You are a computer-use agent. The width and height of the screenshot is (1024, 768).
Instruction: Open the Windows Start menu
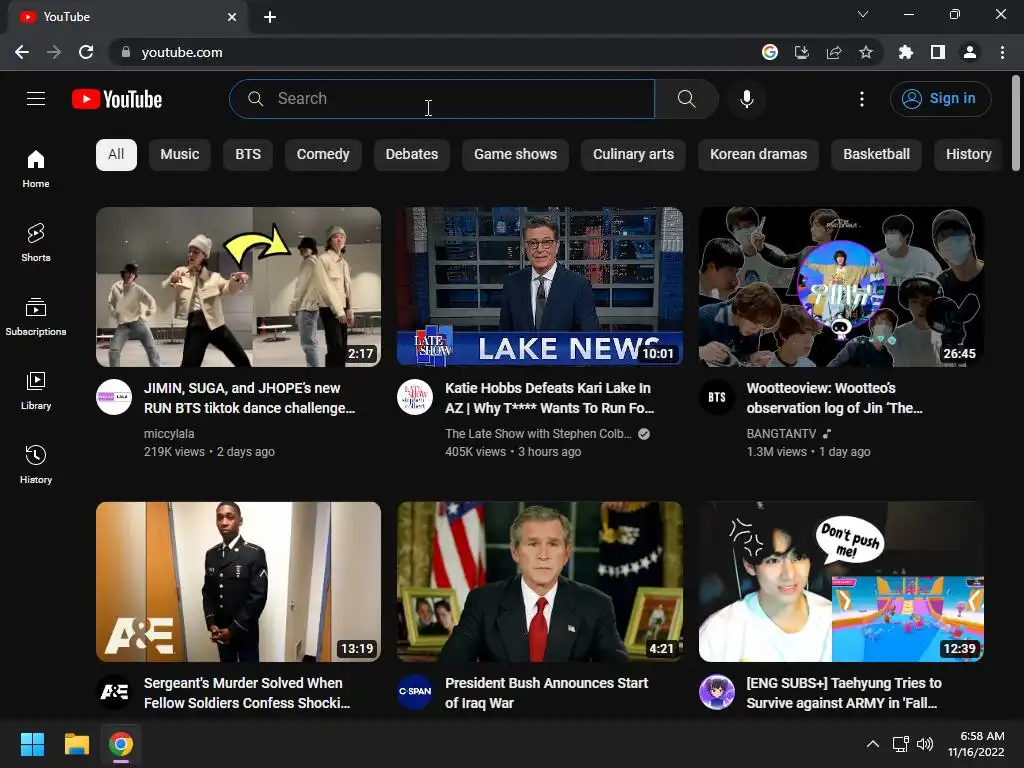coord(32,744)
